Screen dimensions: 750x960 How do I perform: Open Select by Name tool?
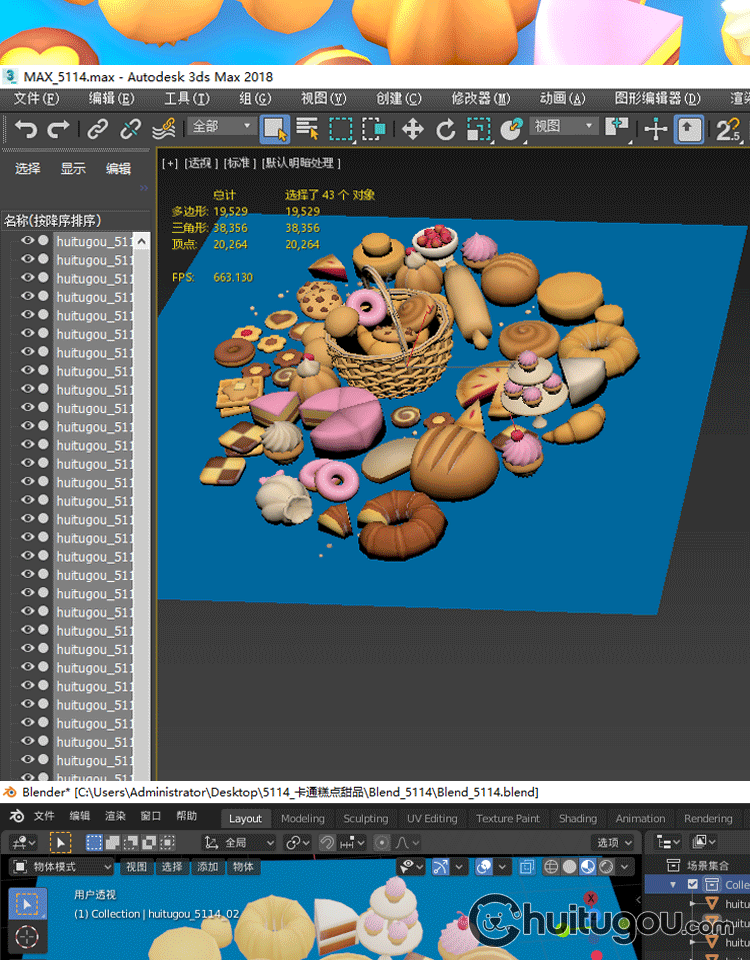pyautogui.click(x=307, y=129)
